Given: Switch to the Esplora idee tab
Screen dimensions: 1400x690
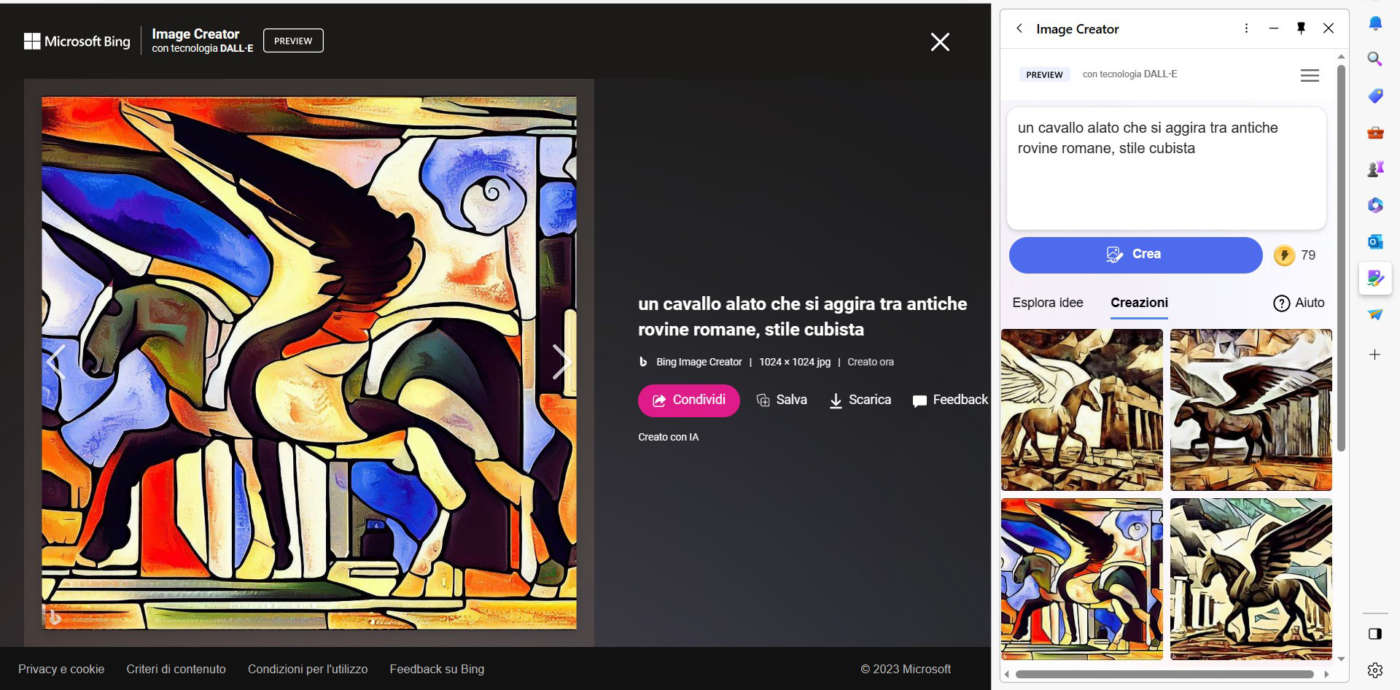Looking at the screenshot, I should point(1047,303).
